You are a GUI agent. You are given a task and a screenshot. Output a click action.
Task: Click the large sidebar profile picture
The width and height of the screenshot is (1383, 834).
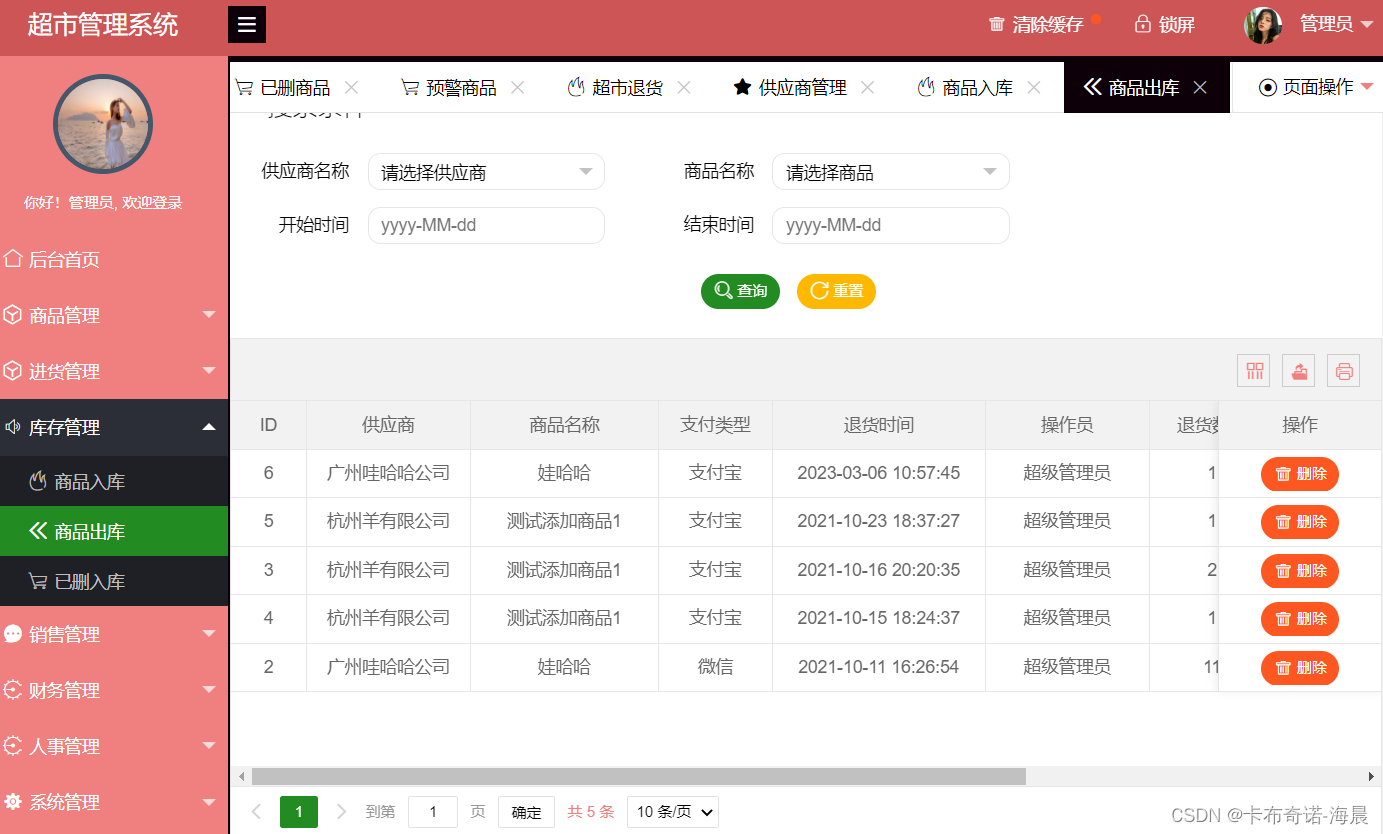[x=103, y=124]
